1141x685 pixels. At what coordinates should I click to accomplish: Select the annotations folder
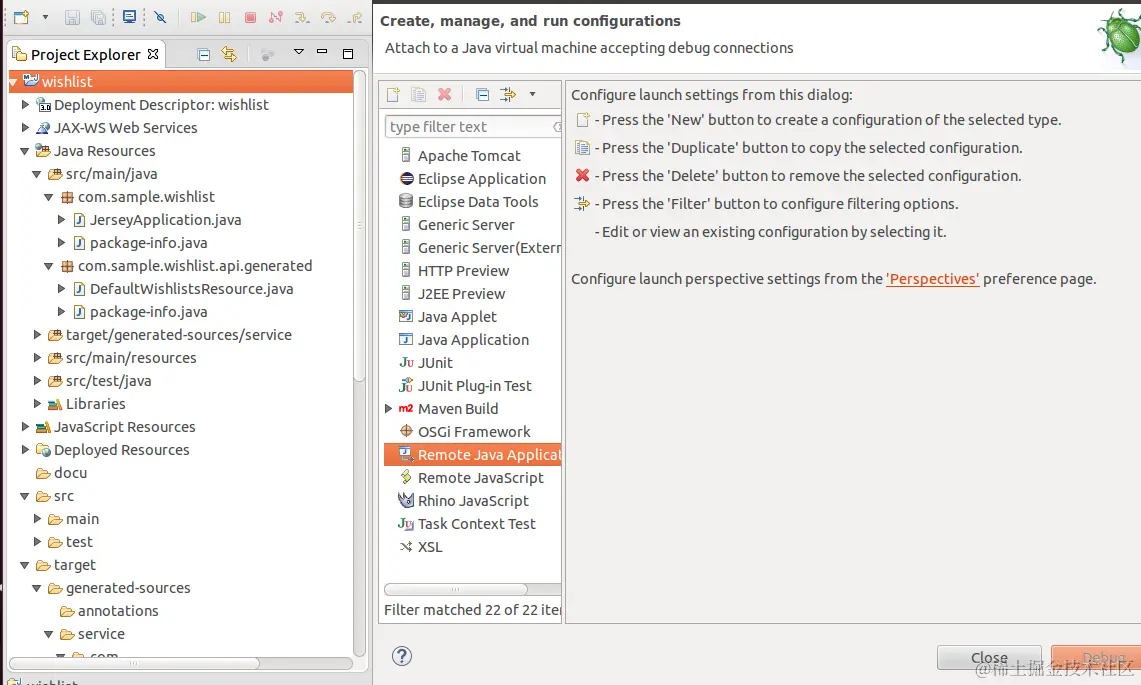pyautogui.click(x=109, y=611)
